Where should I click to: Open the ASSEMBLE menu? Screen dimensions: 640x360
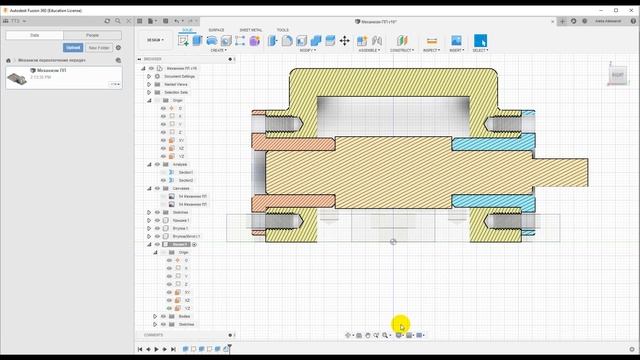369,50
